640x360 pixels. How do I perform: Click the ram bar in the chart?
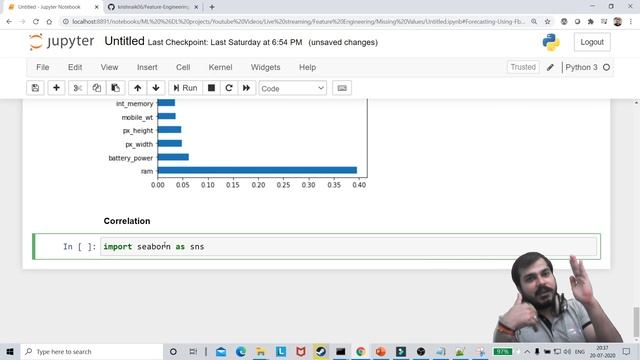pos(257,170)
